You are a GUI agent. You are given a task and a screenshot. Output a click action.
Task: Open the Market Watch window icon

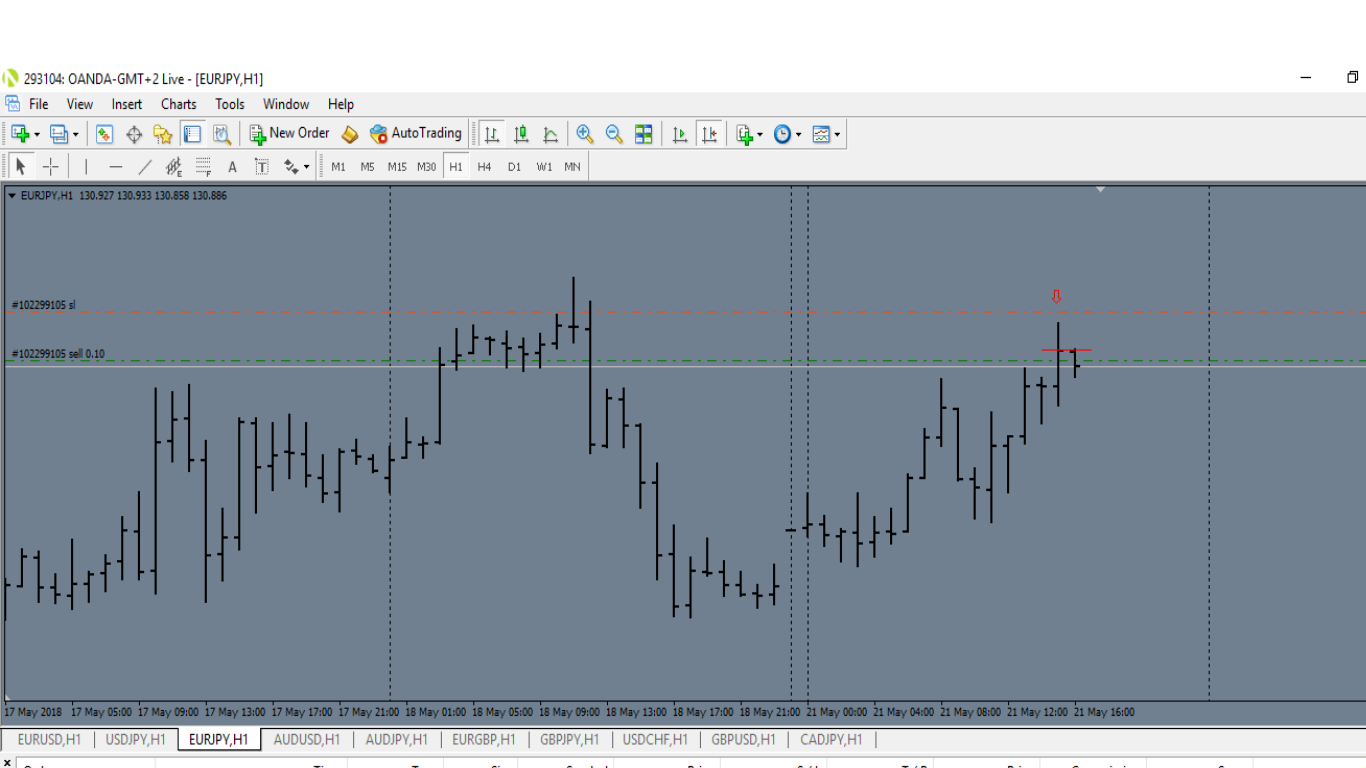click(x=105, y=134)
